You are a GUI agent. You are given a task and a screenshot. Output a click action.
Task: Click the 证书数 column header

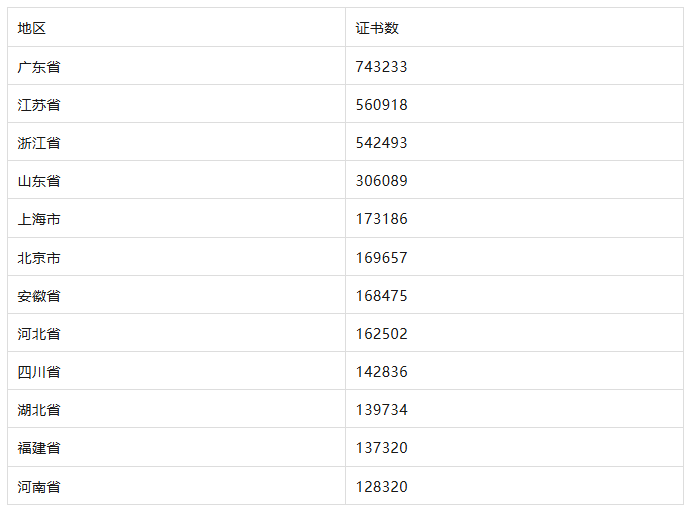pyautogui.click(x=377, y=28)
